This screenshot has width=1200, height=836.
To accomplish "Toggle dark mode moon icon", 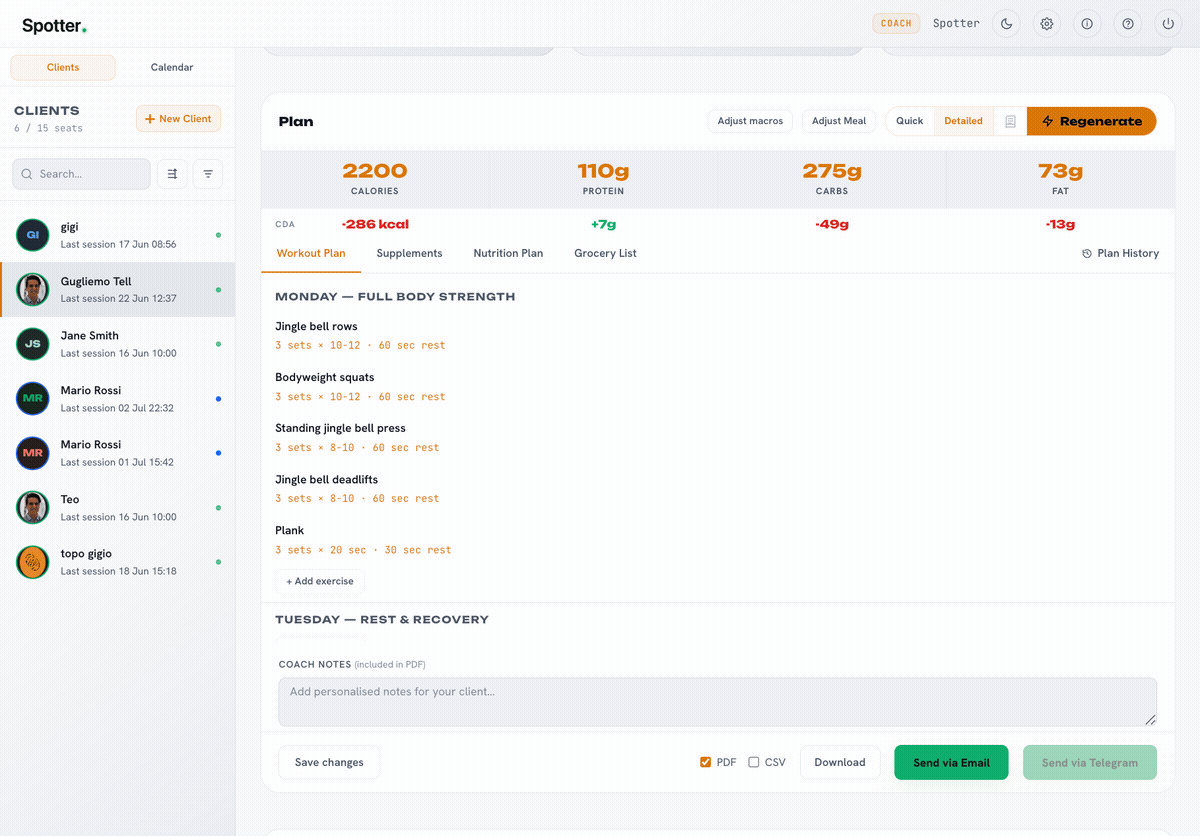I will (x=1006, y=24).
